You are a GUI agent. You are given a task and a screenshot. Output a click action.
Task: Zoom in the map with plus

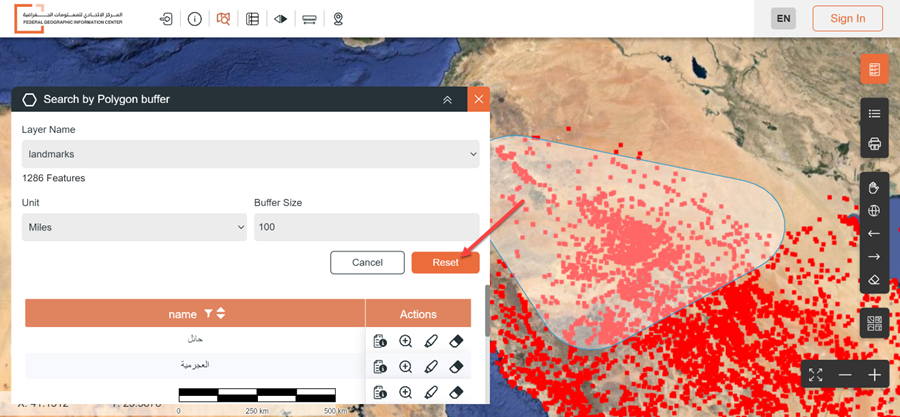point(874,375)
